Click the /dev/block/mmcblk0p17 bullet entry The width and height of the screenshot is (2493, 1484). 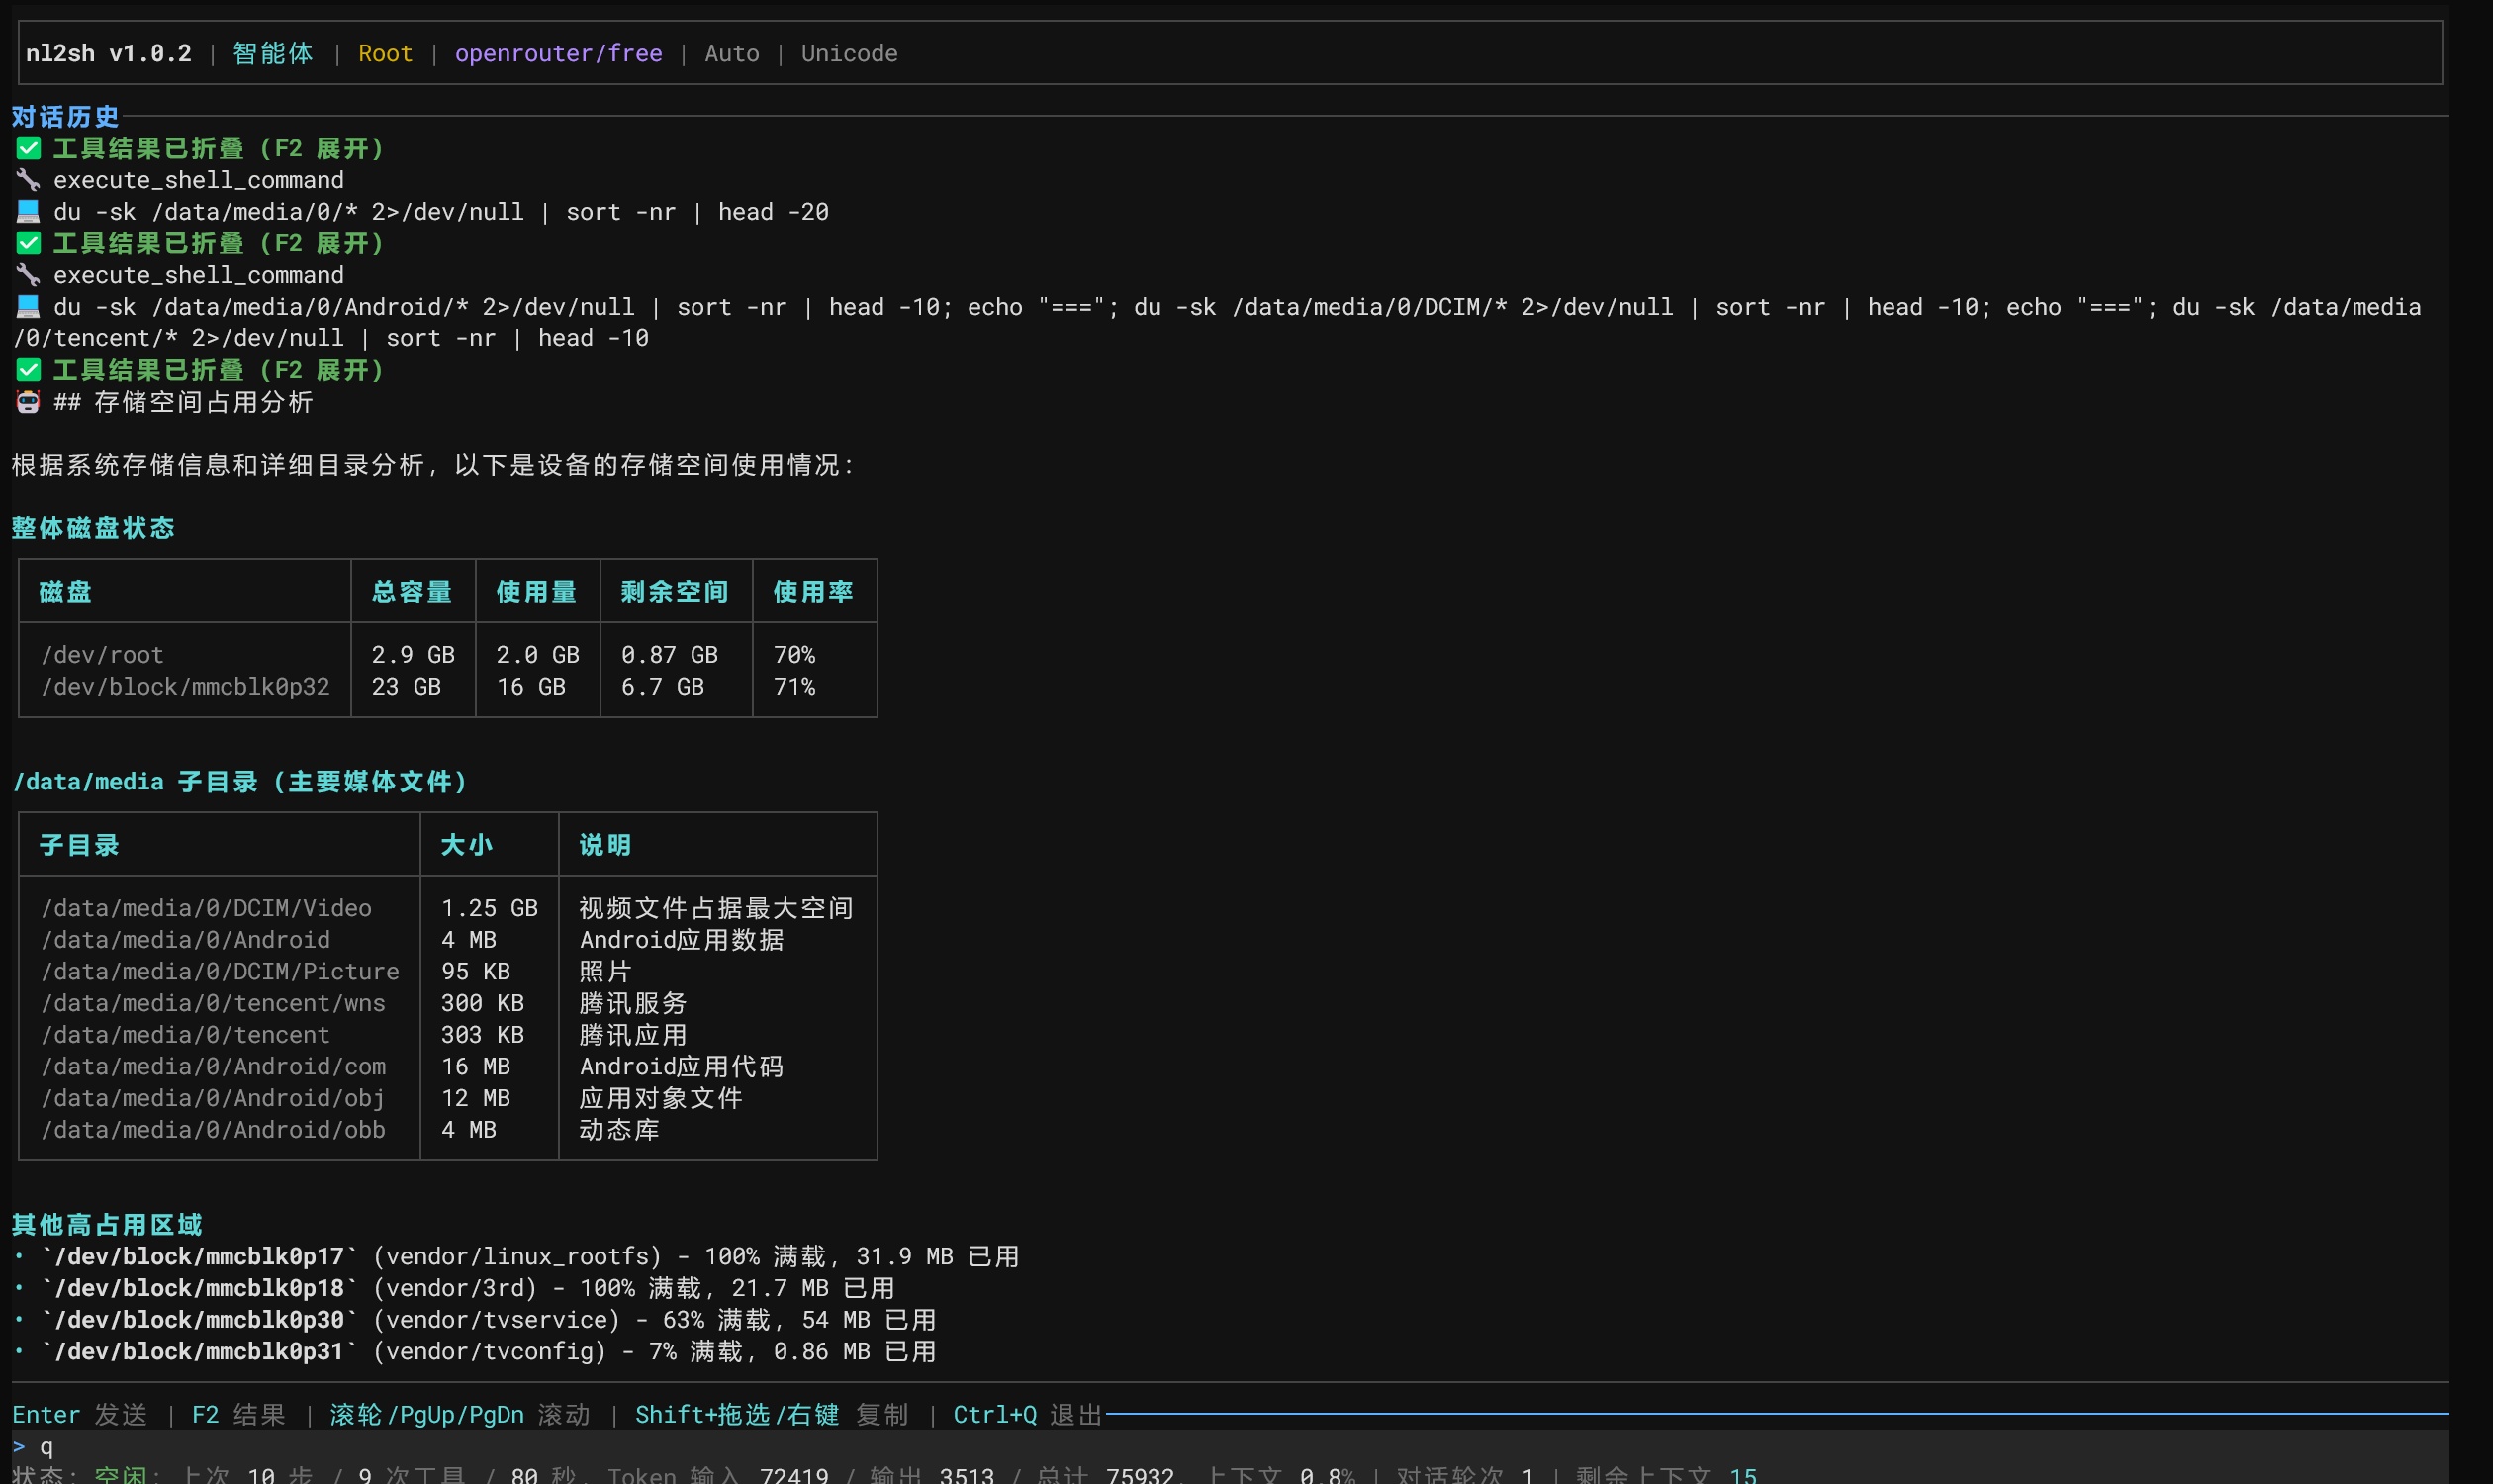point(516,1256)
